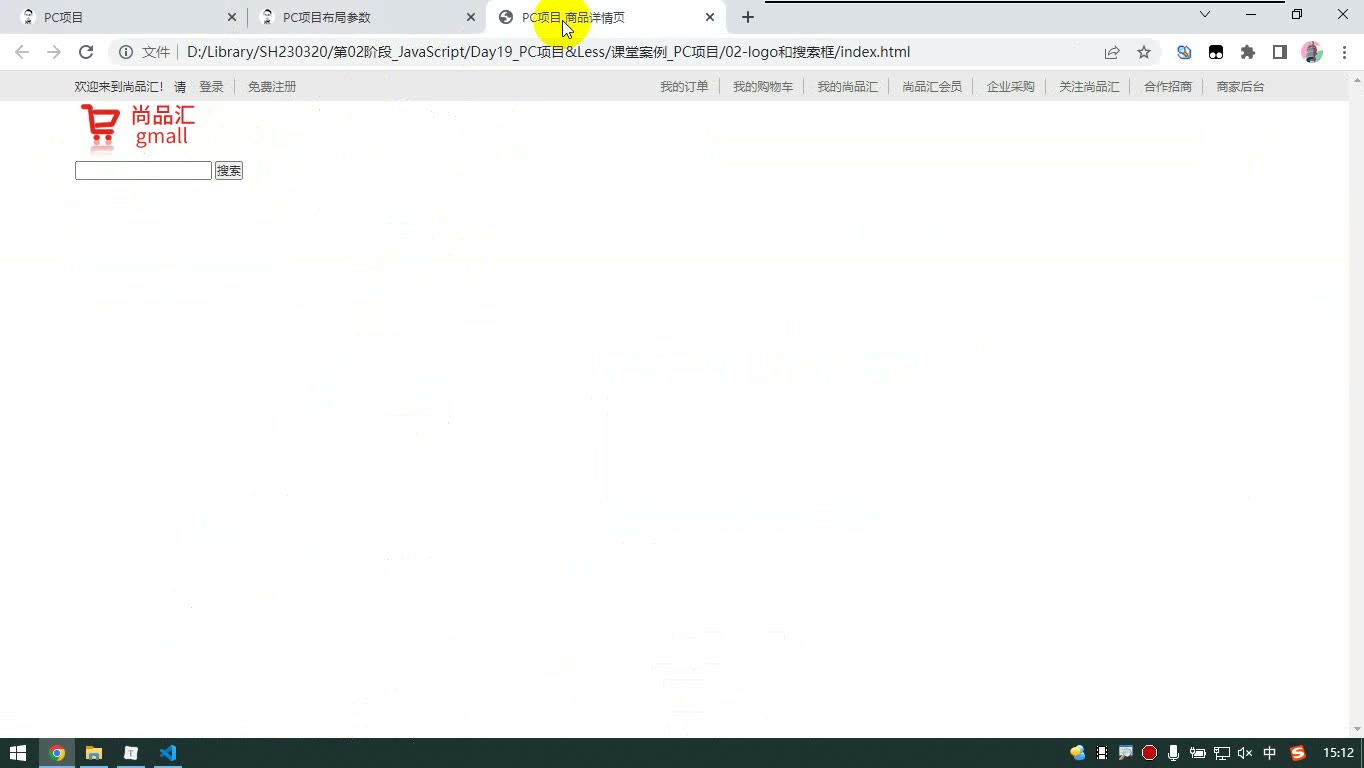The image size is (1364, 768).
Task: Open a new browser tab
Action: coord(748,17)
